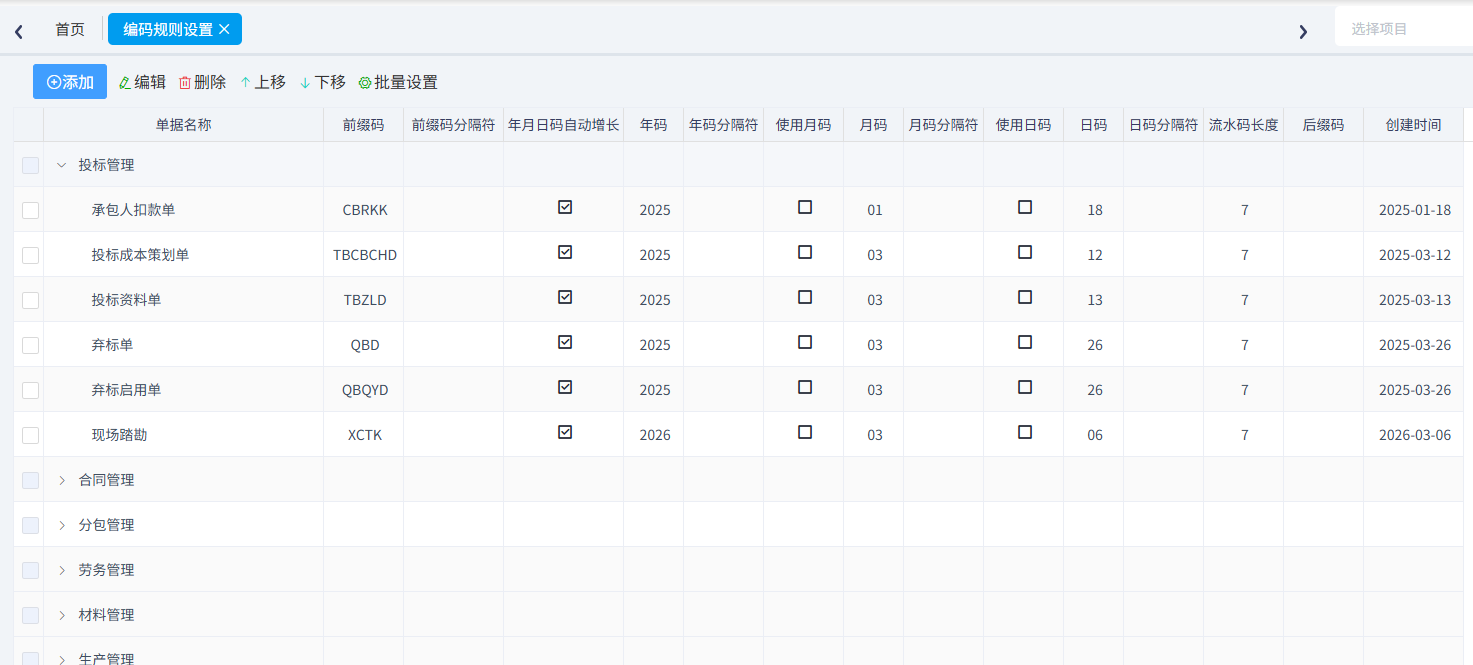Click the 投标资料单 document name
Viewport: 1473px width, 665px height.
click(126, 300)
